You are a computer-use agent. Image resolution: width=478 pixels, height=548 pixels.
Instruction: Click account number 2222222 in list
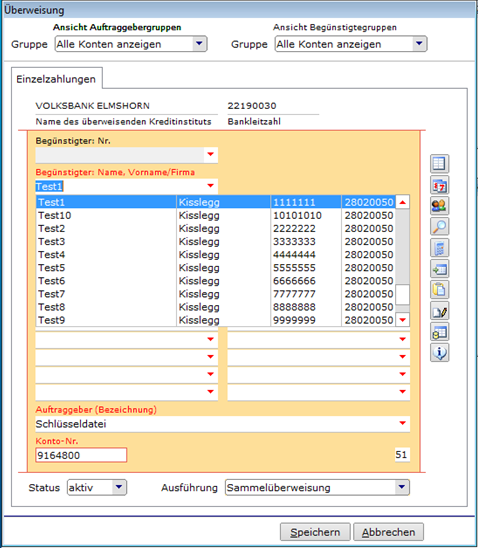pos(294,228)
